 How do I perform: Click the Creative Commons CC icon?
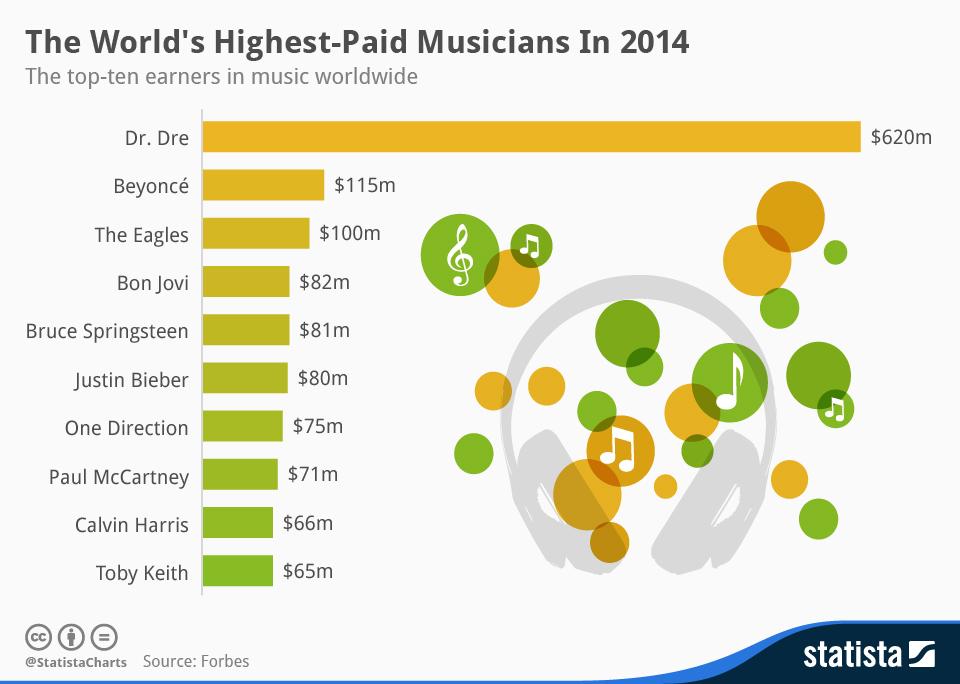pyautogui.click(x=38, y=636)
